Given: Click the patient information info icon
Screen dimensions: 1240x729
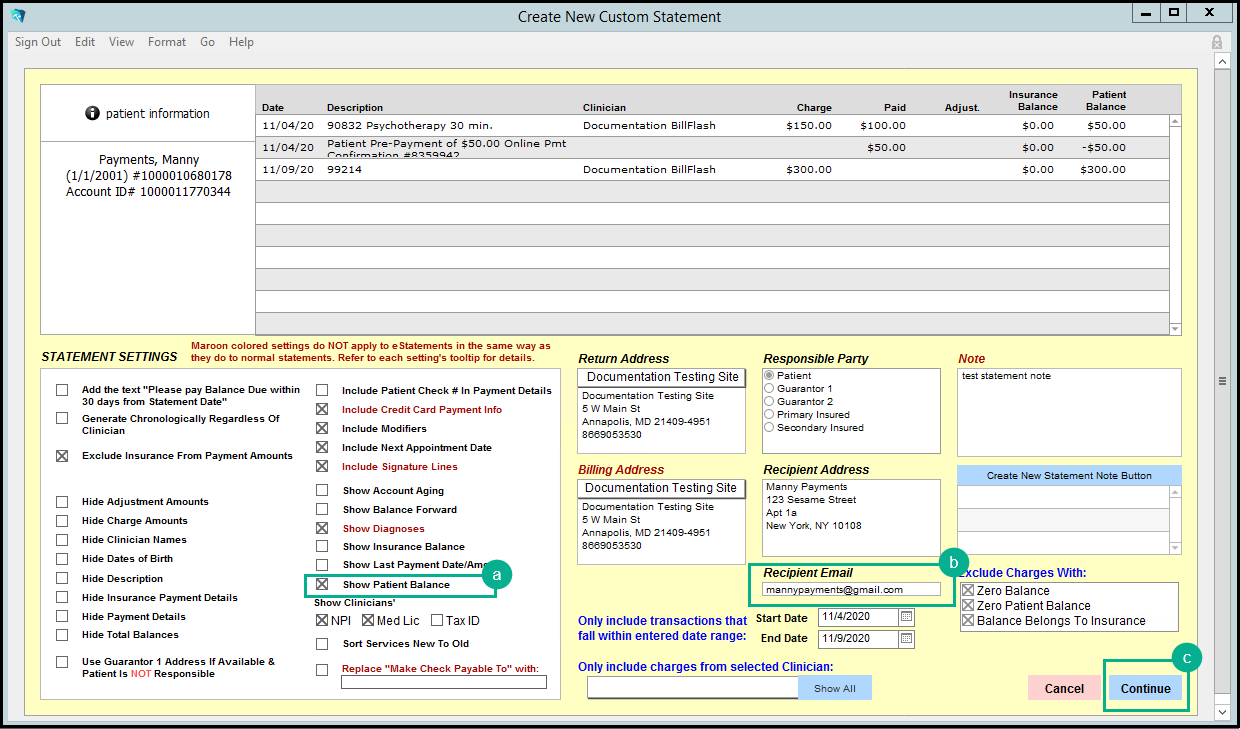Looking at the screenshot, I should click(93, 114).
